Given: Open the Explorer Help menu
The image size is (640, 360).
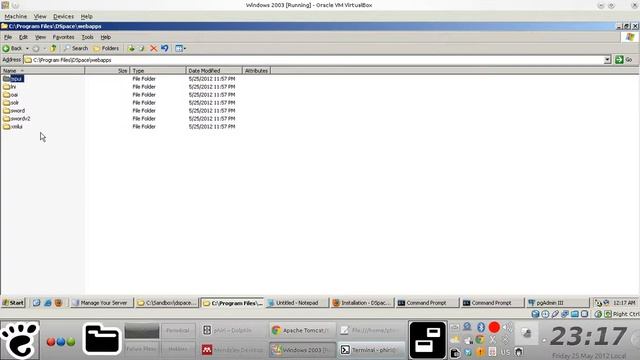Looking at the screenshot, I should (x=106, y=37).
